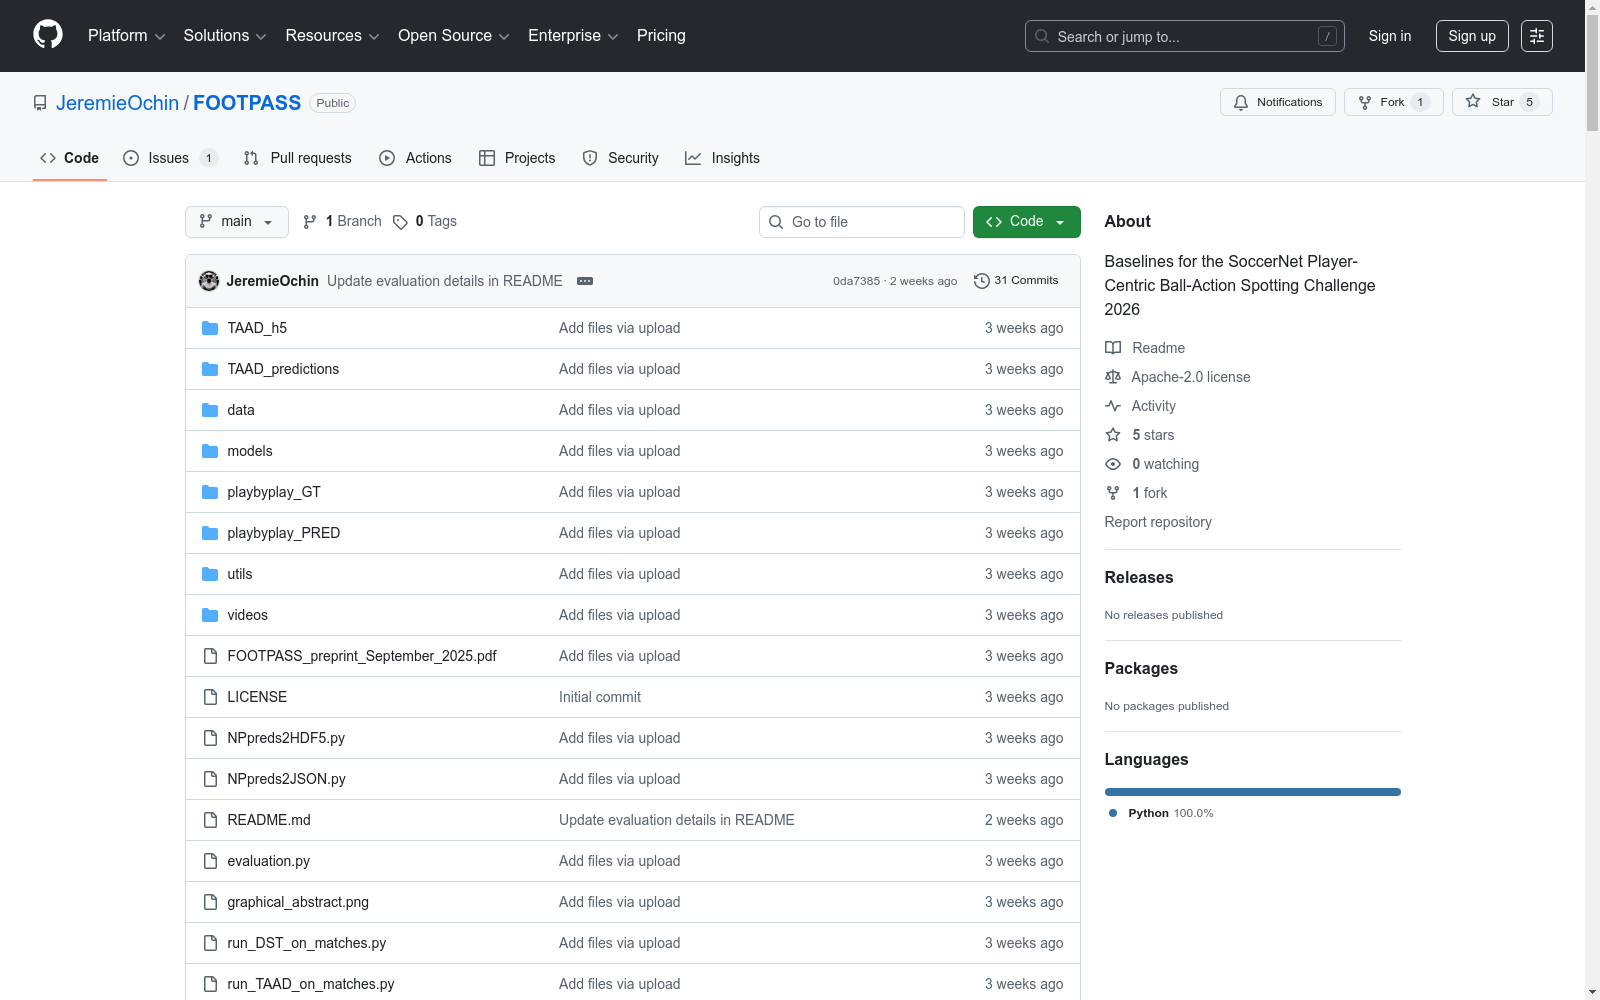Open the 'Initial commit' message for LICENSE
This screenshot has width=1600, height=1000.
(x=600, y=697)
